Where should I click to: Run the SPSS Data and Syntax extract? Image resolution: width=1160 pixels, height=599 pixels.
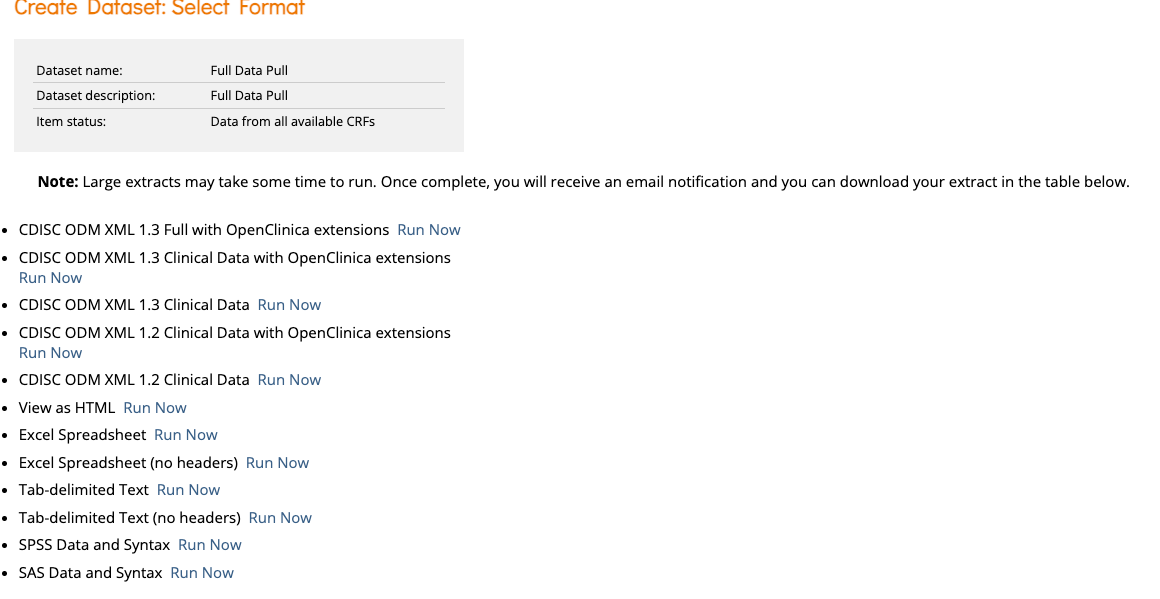pyautogui.click(x=209, y=545)
